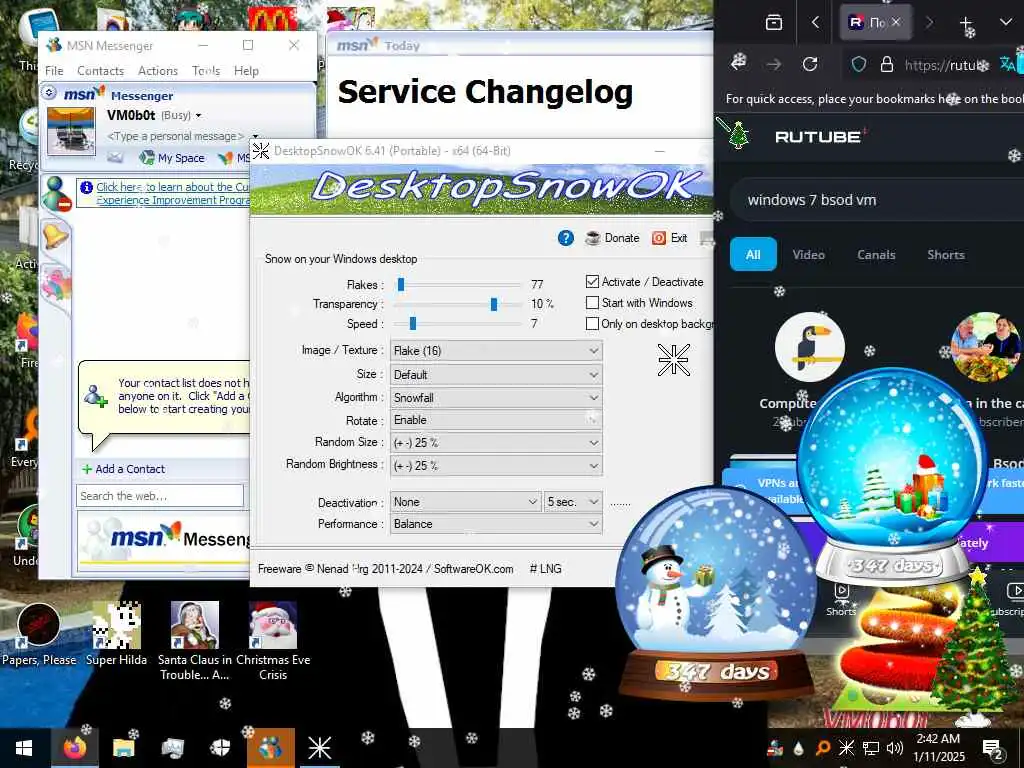Open the Random Size dropdown
This screenshot has width=1024, height=768.
point(496,443)
